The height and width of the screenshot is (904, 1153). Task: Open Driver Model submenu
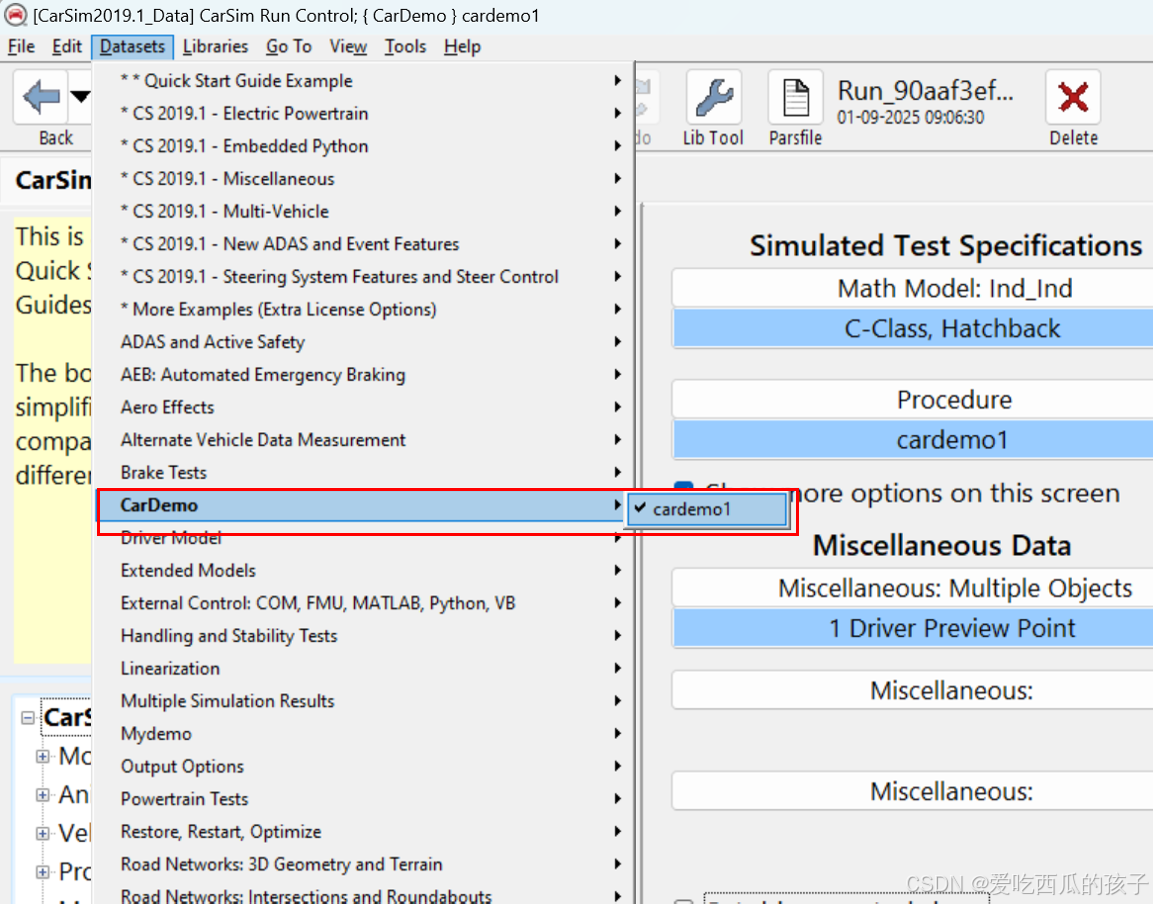pos(362,538)
